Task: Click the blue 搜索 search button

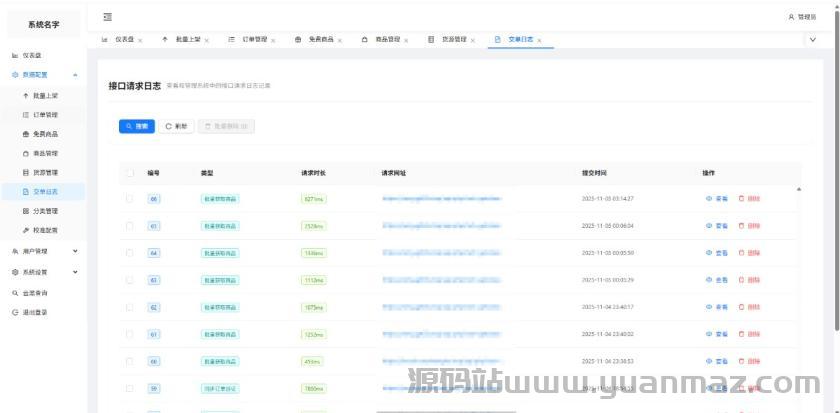Action: (137, 127)
